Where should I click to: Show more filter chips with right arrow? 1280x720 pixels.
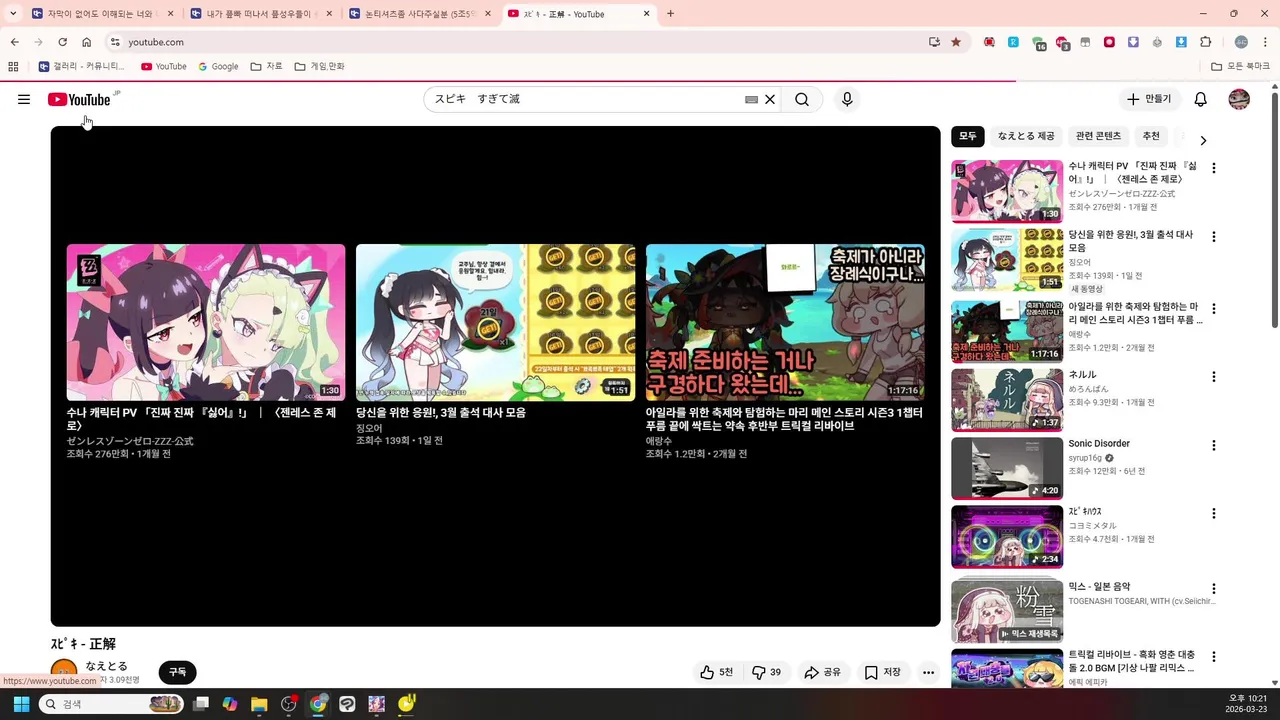coord(1203,140)
